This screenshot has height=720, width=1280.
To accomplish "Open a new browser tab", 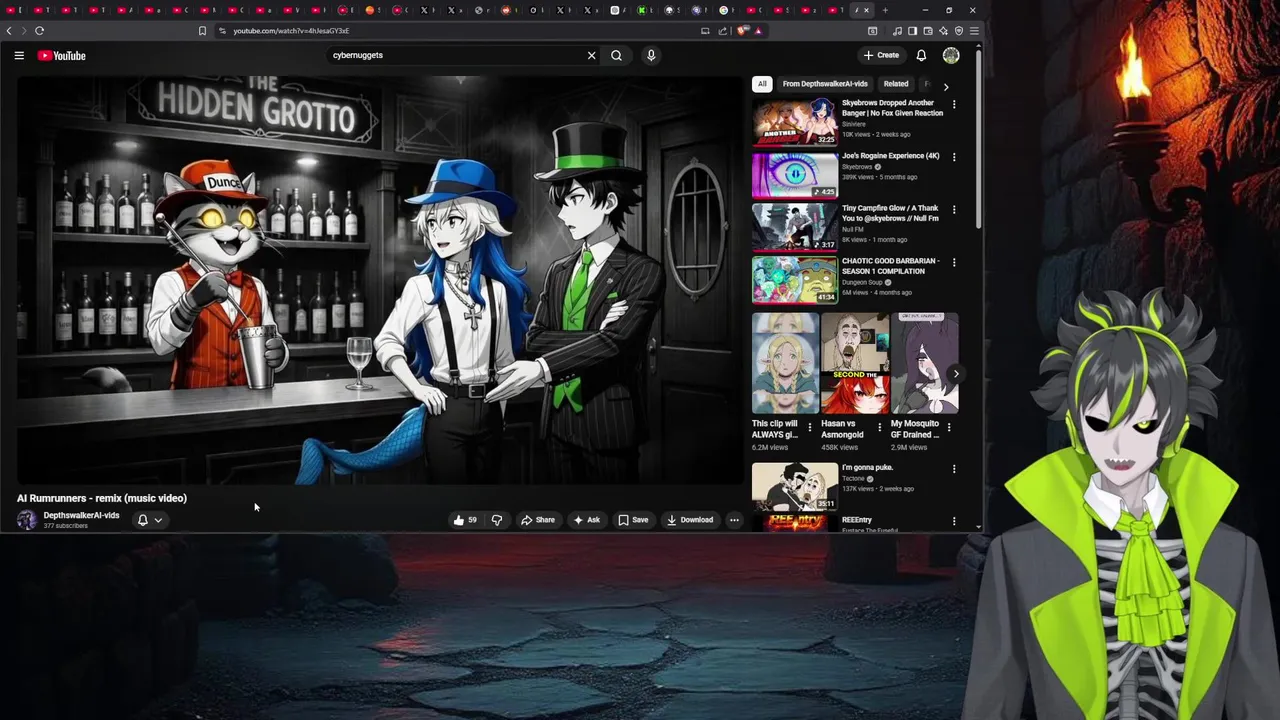I will click(885, 10).
